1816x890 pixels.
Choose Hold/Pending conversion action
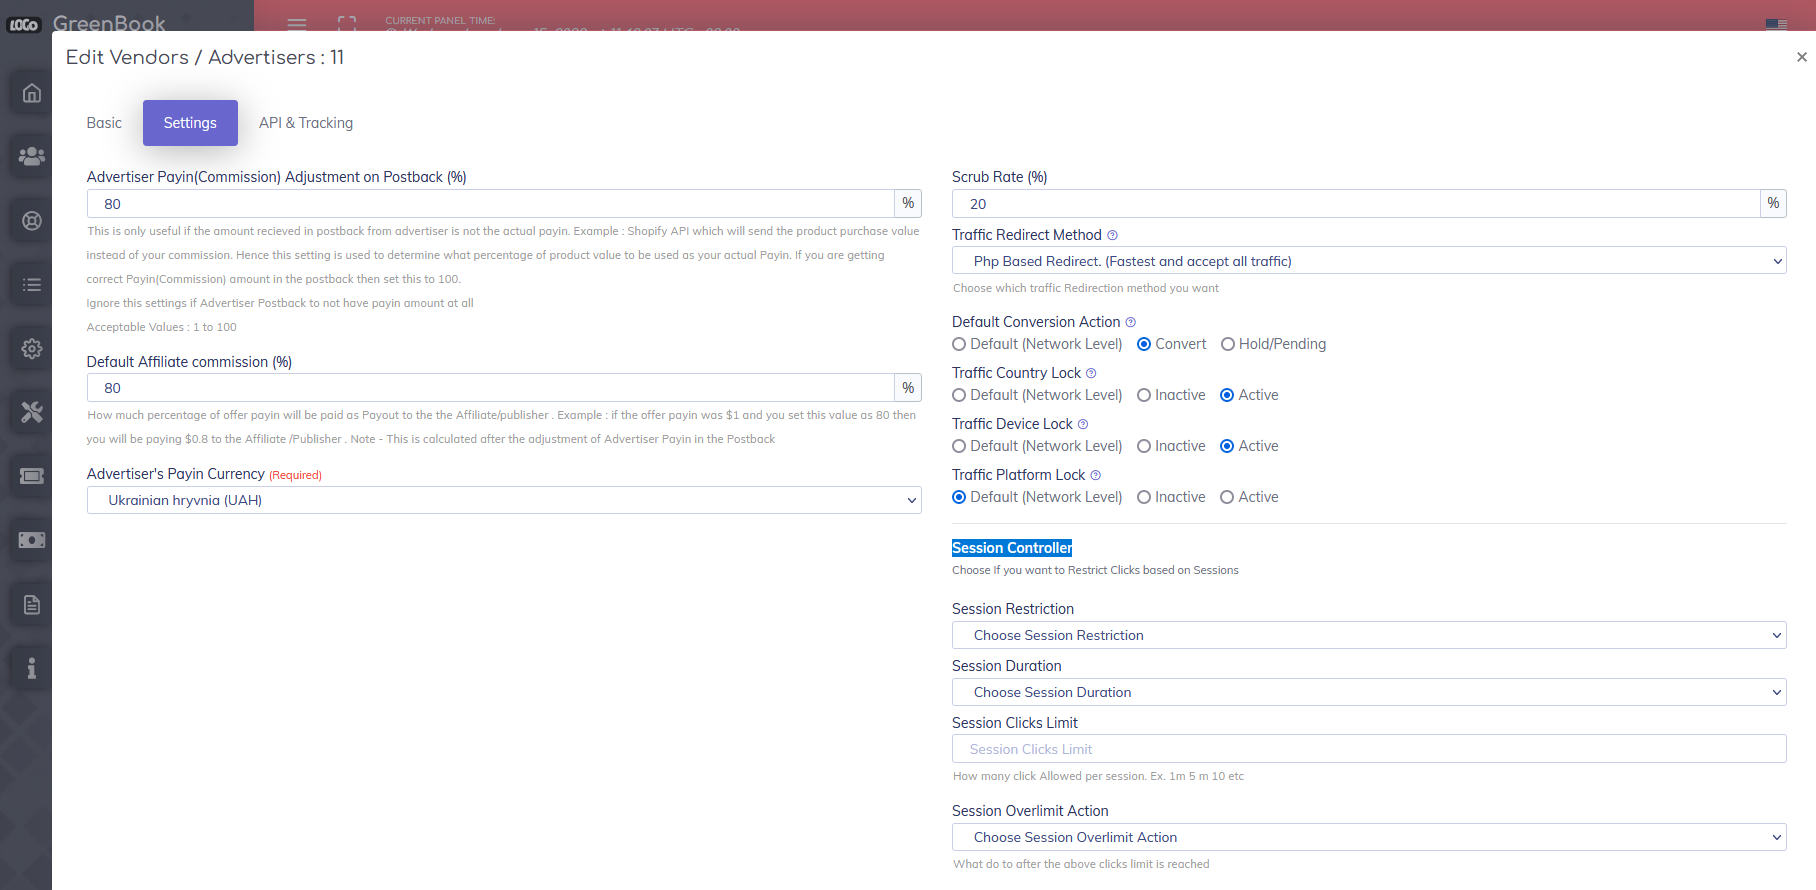click(1228, 344)
